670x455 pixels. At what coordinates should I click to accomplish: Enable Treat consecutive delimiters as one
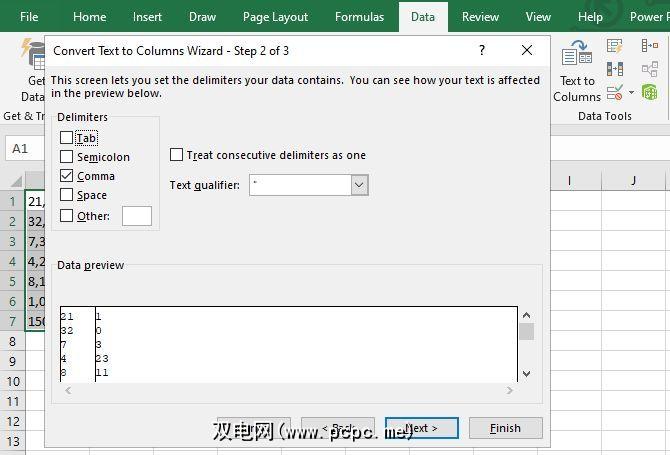(176, 155)
